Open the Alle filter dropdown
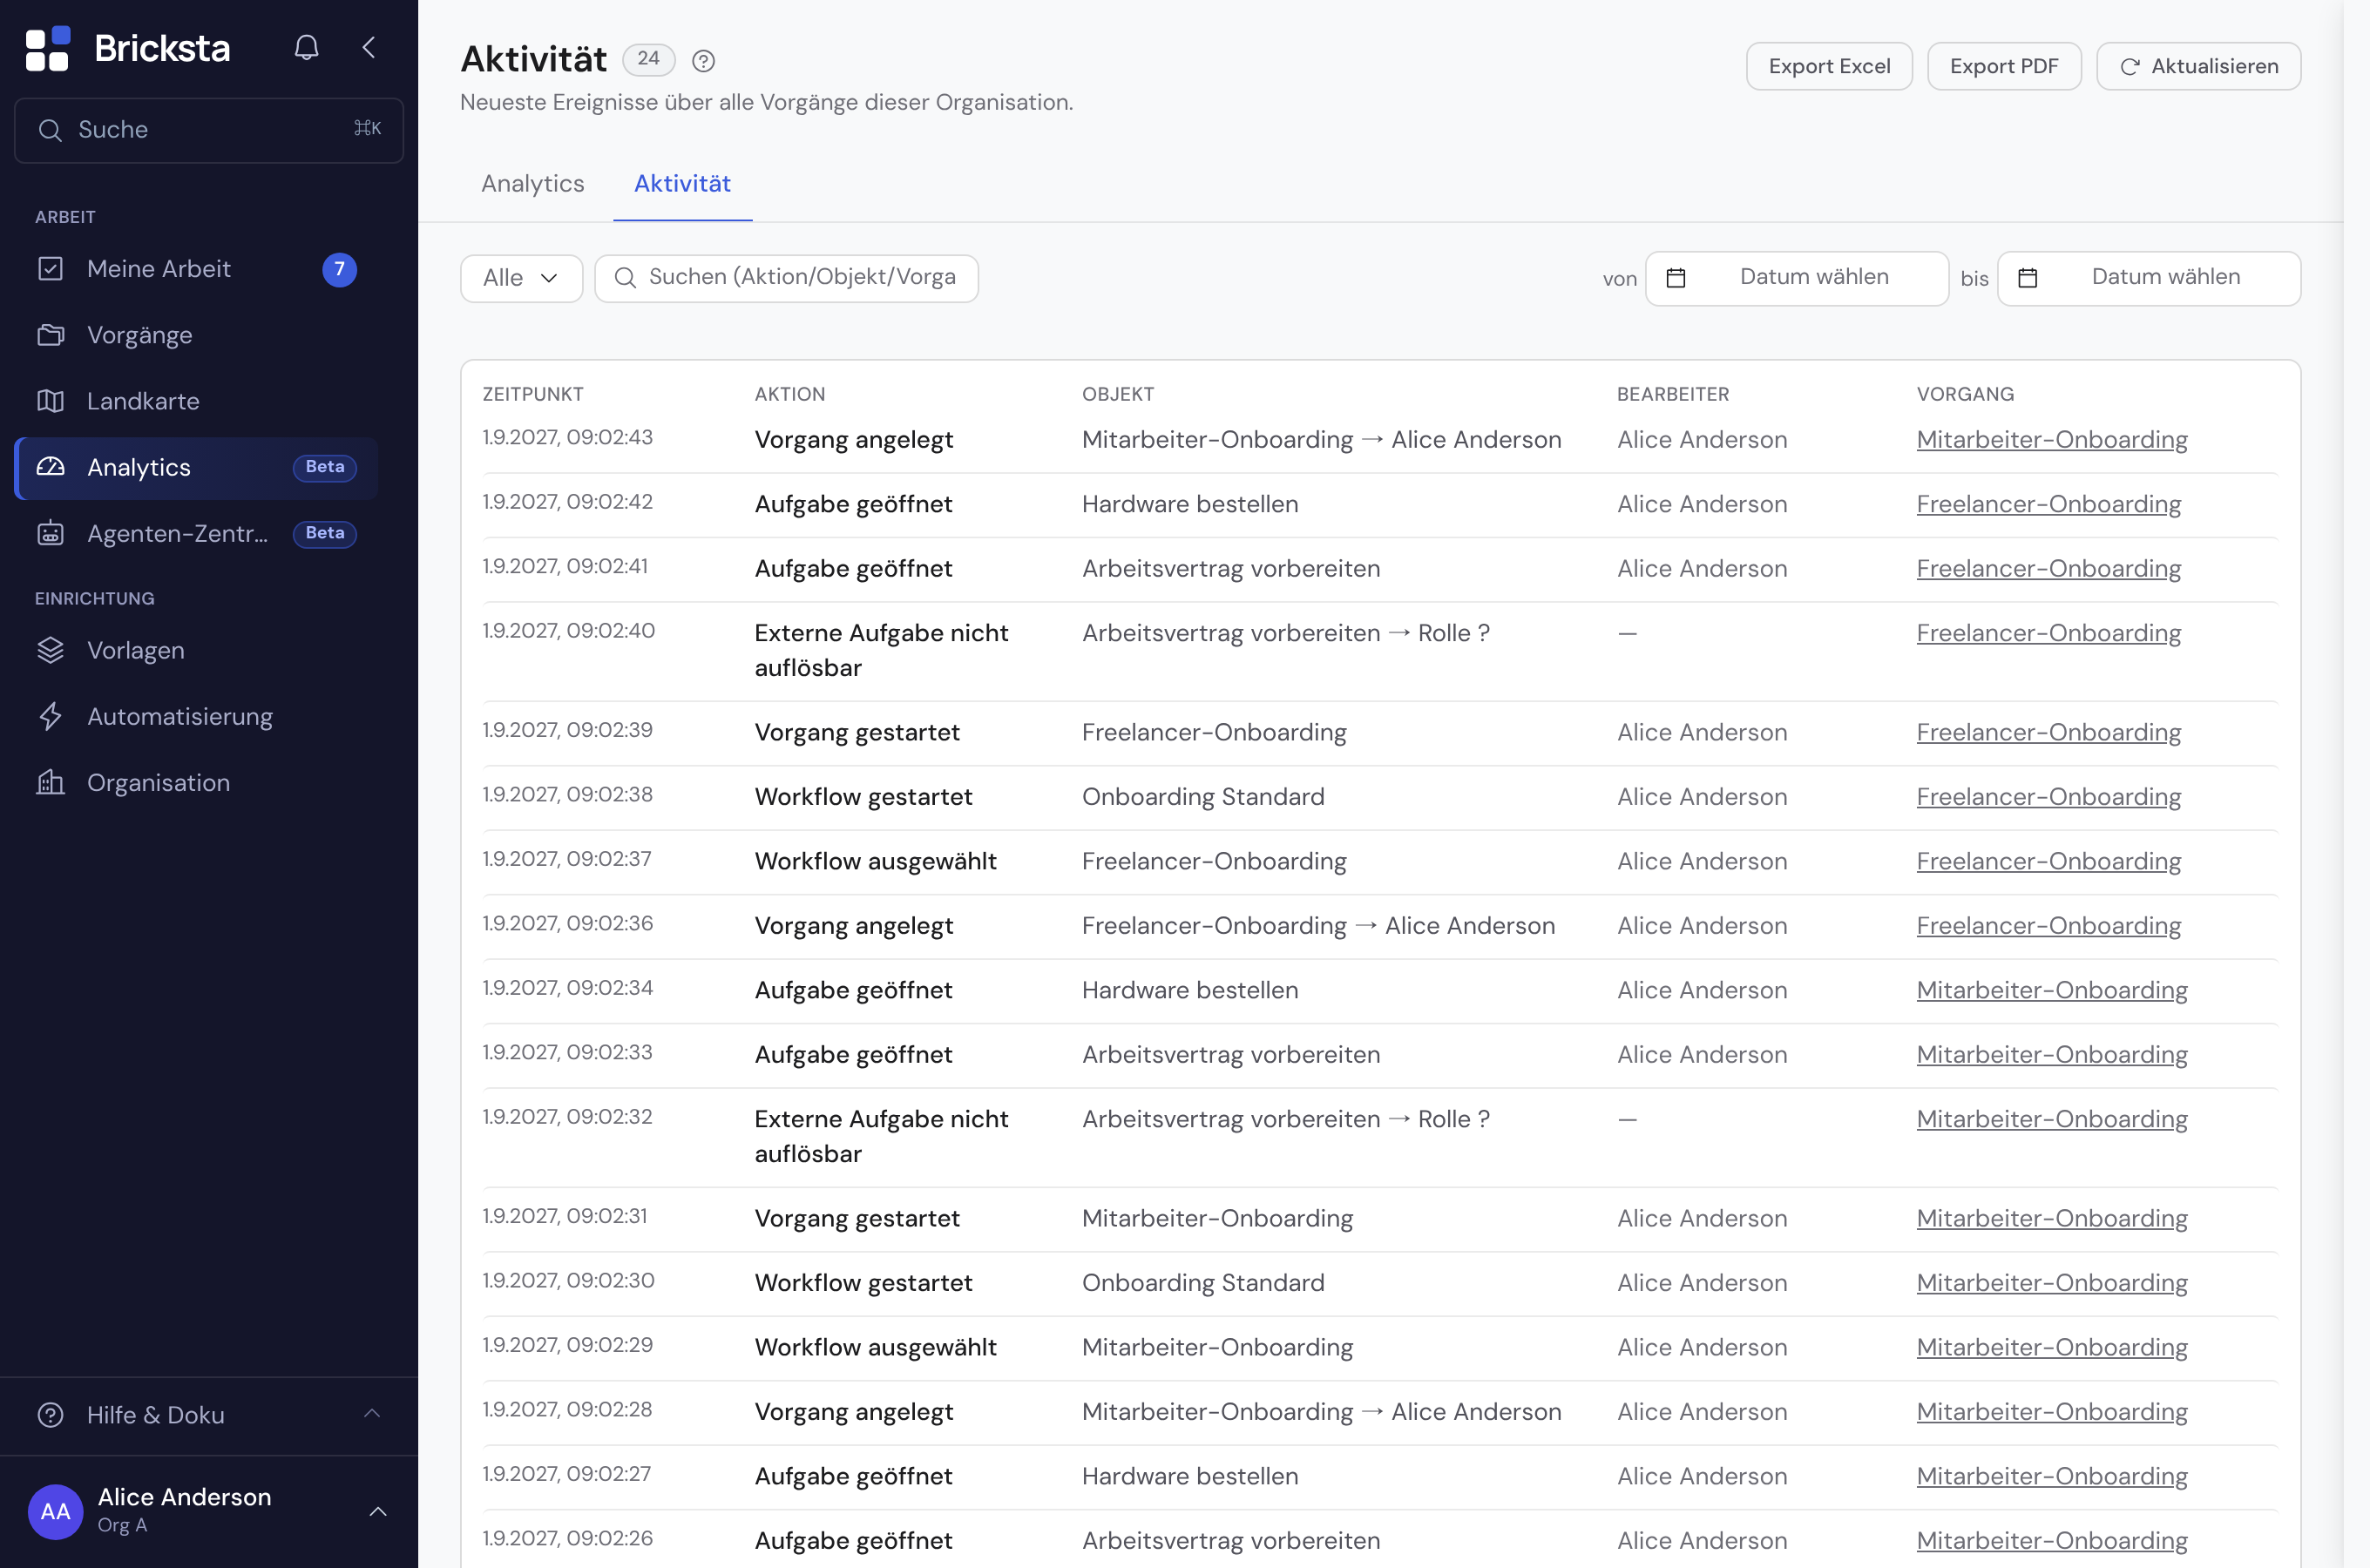Viewport: 2370px width, 1568px height. (x=521, y=278)
